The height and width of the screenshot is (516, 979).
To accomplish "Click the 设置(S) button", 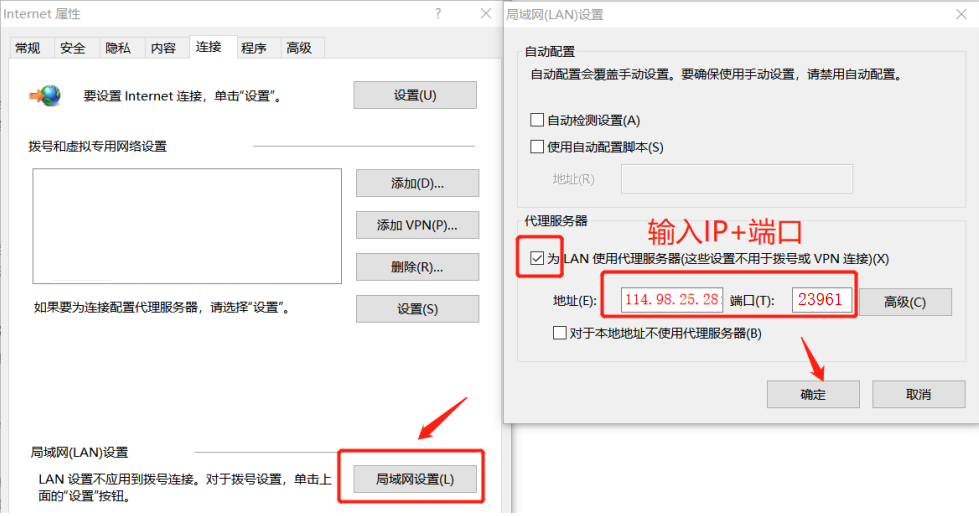I will (418, 309).
